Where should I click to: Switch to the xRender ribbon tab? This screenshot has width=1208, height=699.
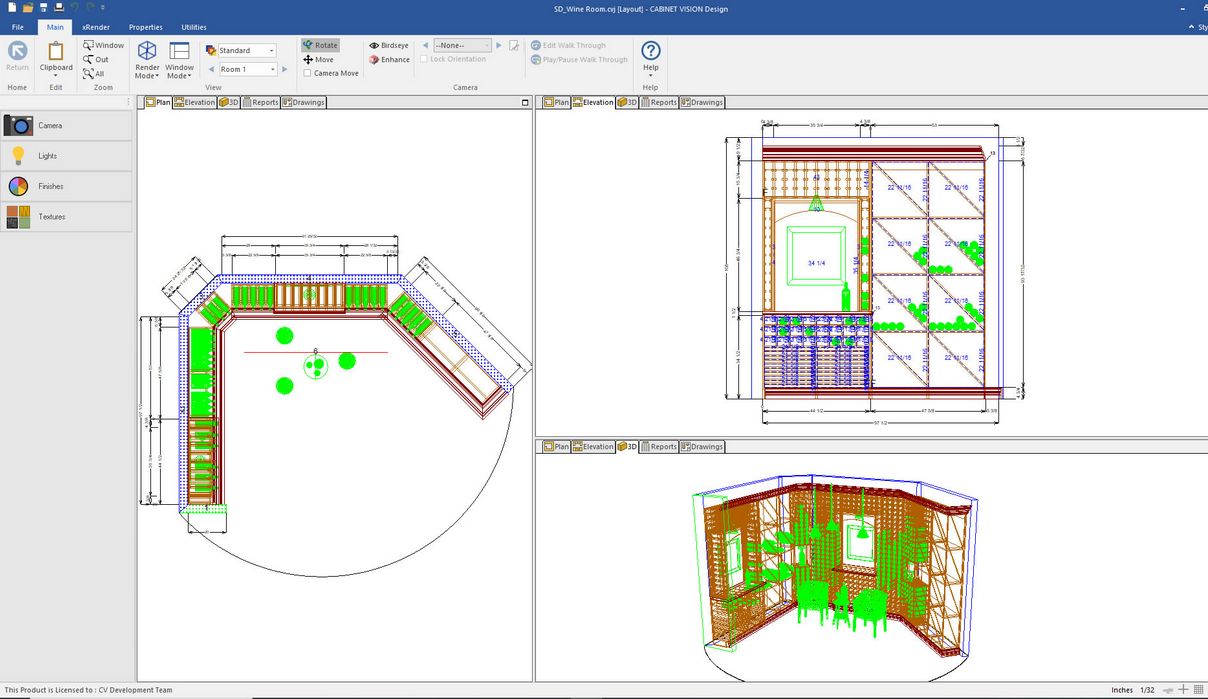[x=96, y=27]
